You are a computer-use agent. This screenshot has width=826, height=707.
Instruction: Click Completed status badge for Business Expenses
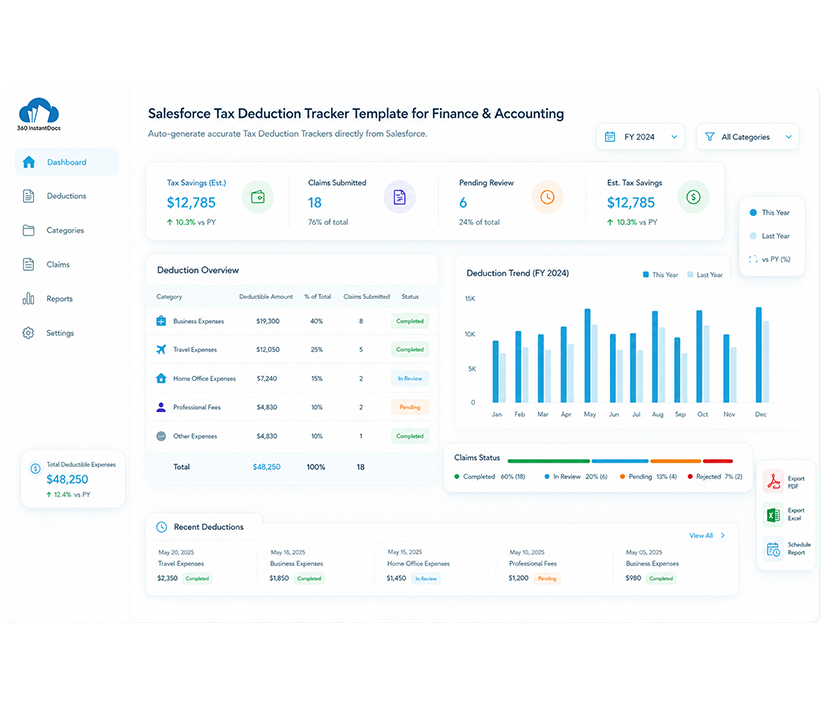pyautogui.click(x=410, y=321)
